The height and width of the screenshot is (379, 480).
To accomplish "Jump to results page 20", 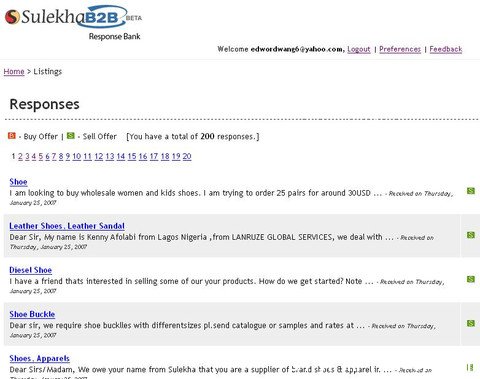I will [187, 156].
